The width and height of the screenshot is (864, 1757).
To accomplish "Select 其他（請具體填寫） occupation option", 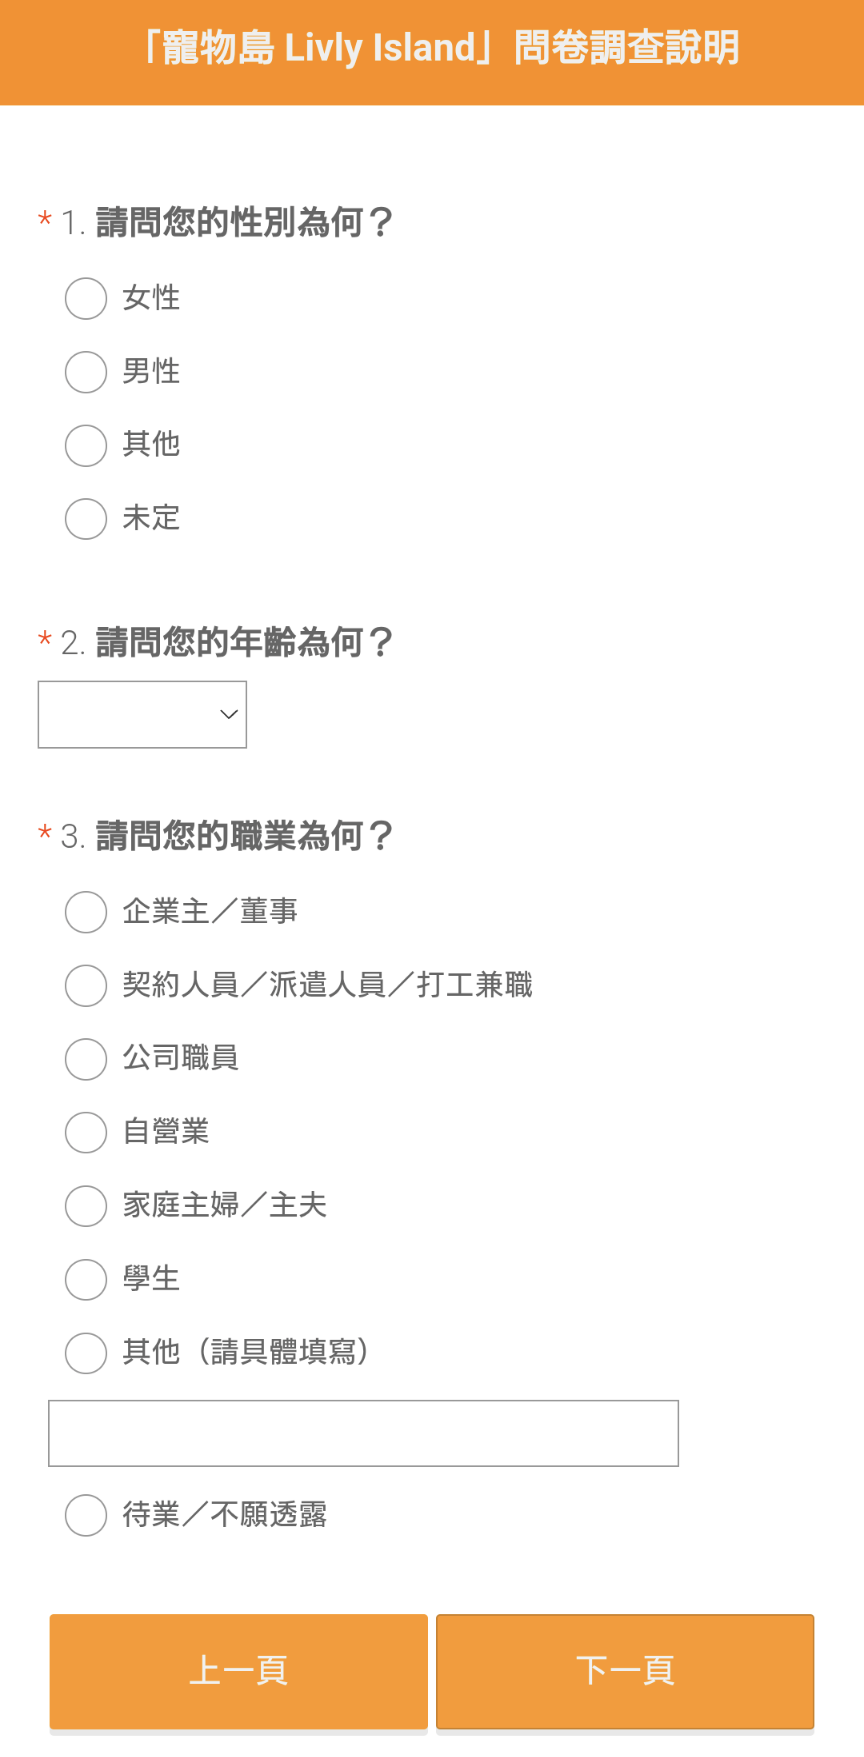I will pos(86,1353).
